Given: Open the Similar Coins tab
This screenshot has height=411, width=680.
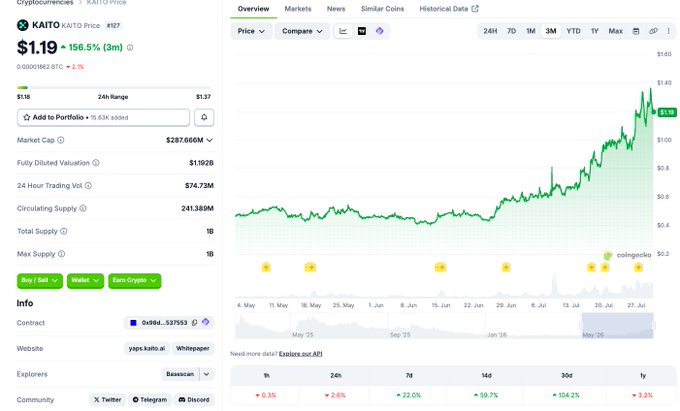Looking at the screenshot, I should click(x=382, y=9).
